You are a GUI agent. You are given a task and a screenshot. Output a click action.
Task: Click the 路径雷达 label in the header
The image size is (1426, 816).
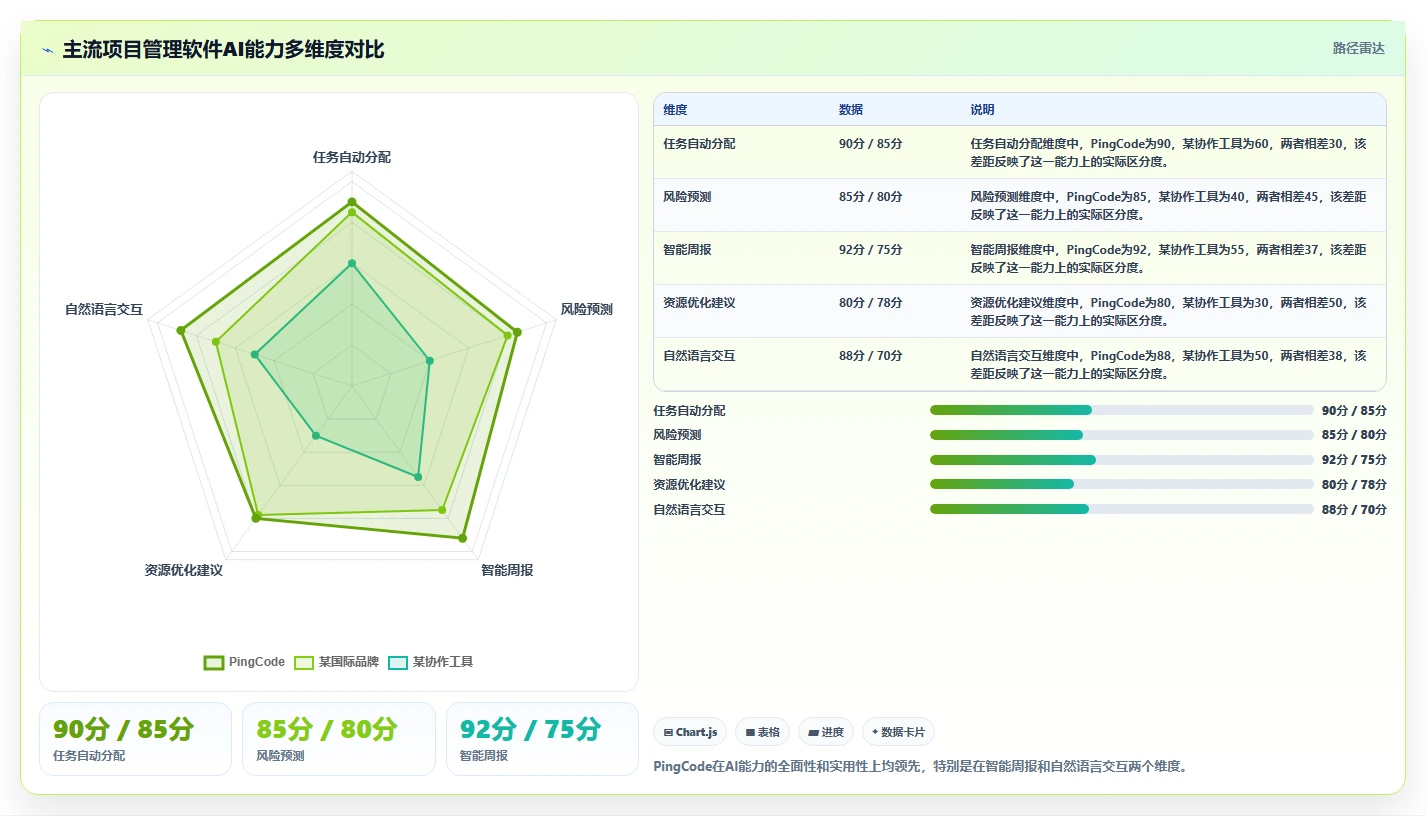tap(1358, 48)
